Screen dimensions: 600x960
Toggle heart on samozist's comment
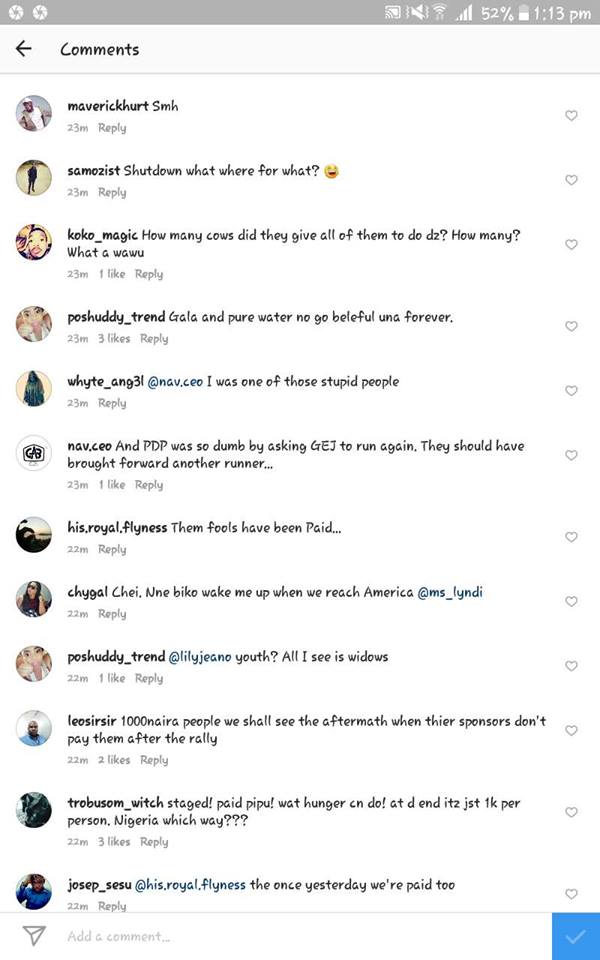pyautogui.click(x=571, y=180)
